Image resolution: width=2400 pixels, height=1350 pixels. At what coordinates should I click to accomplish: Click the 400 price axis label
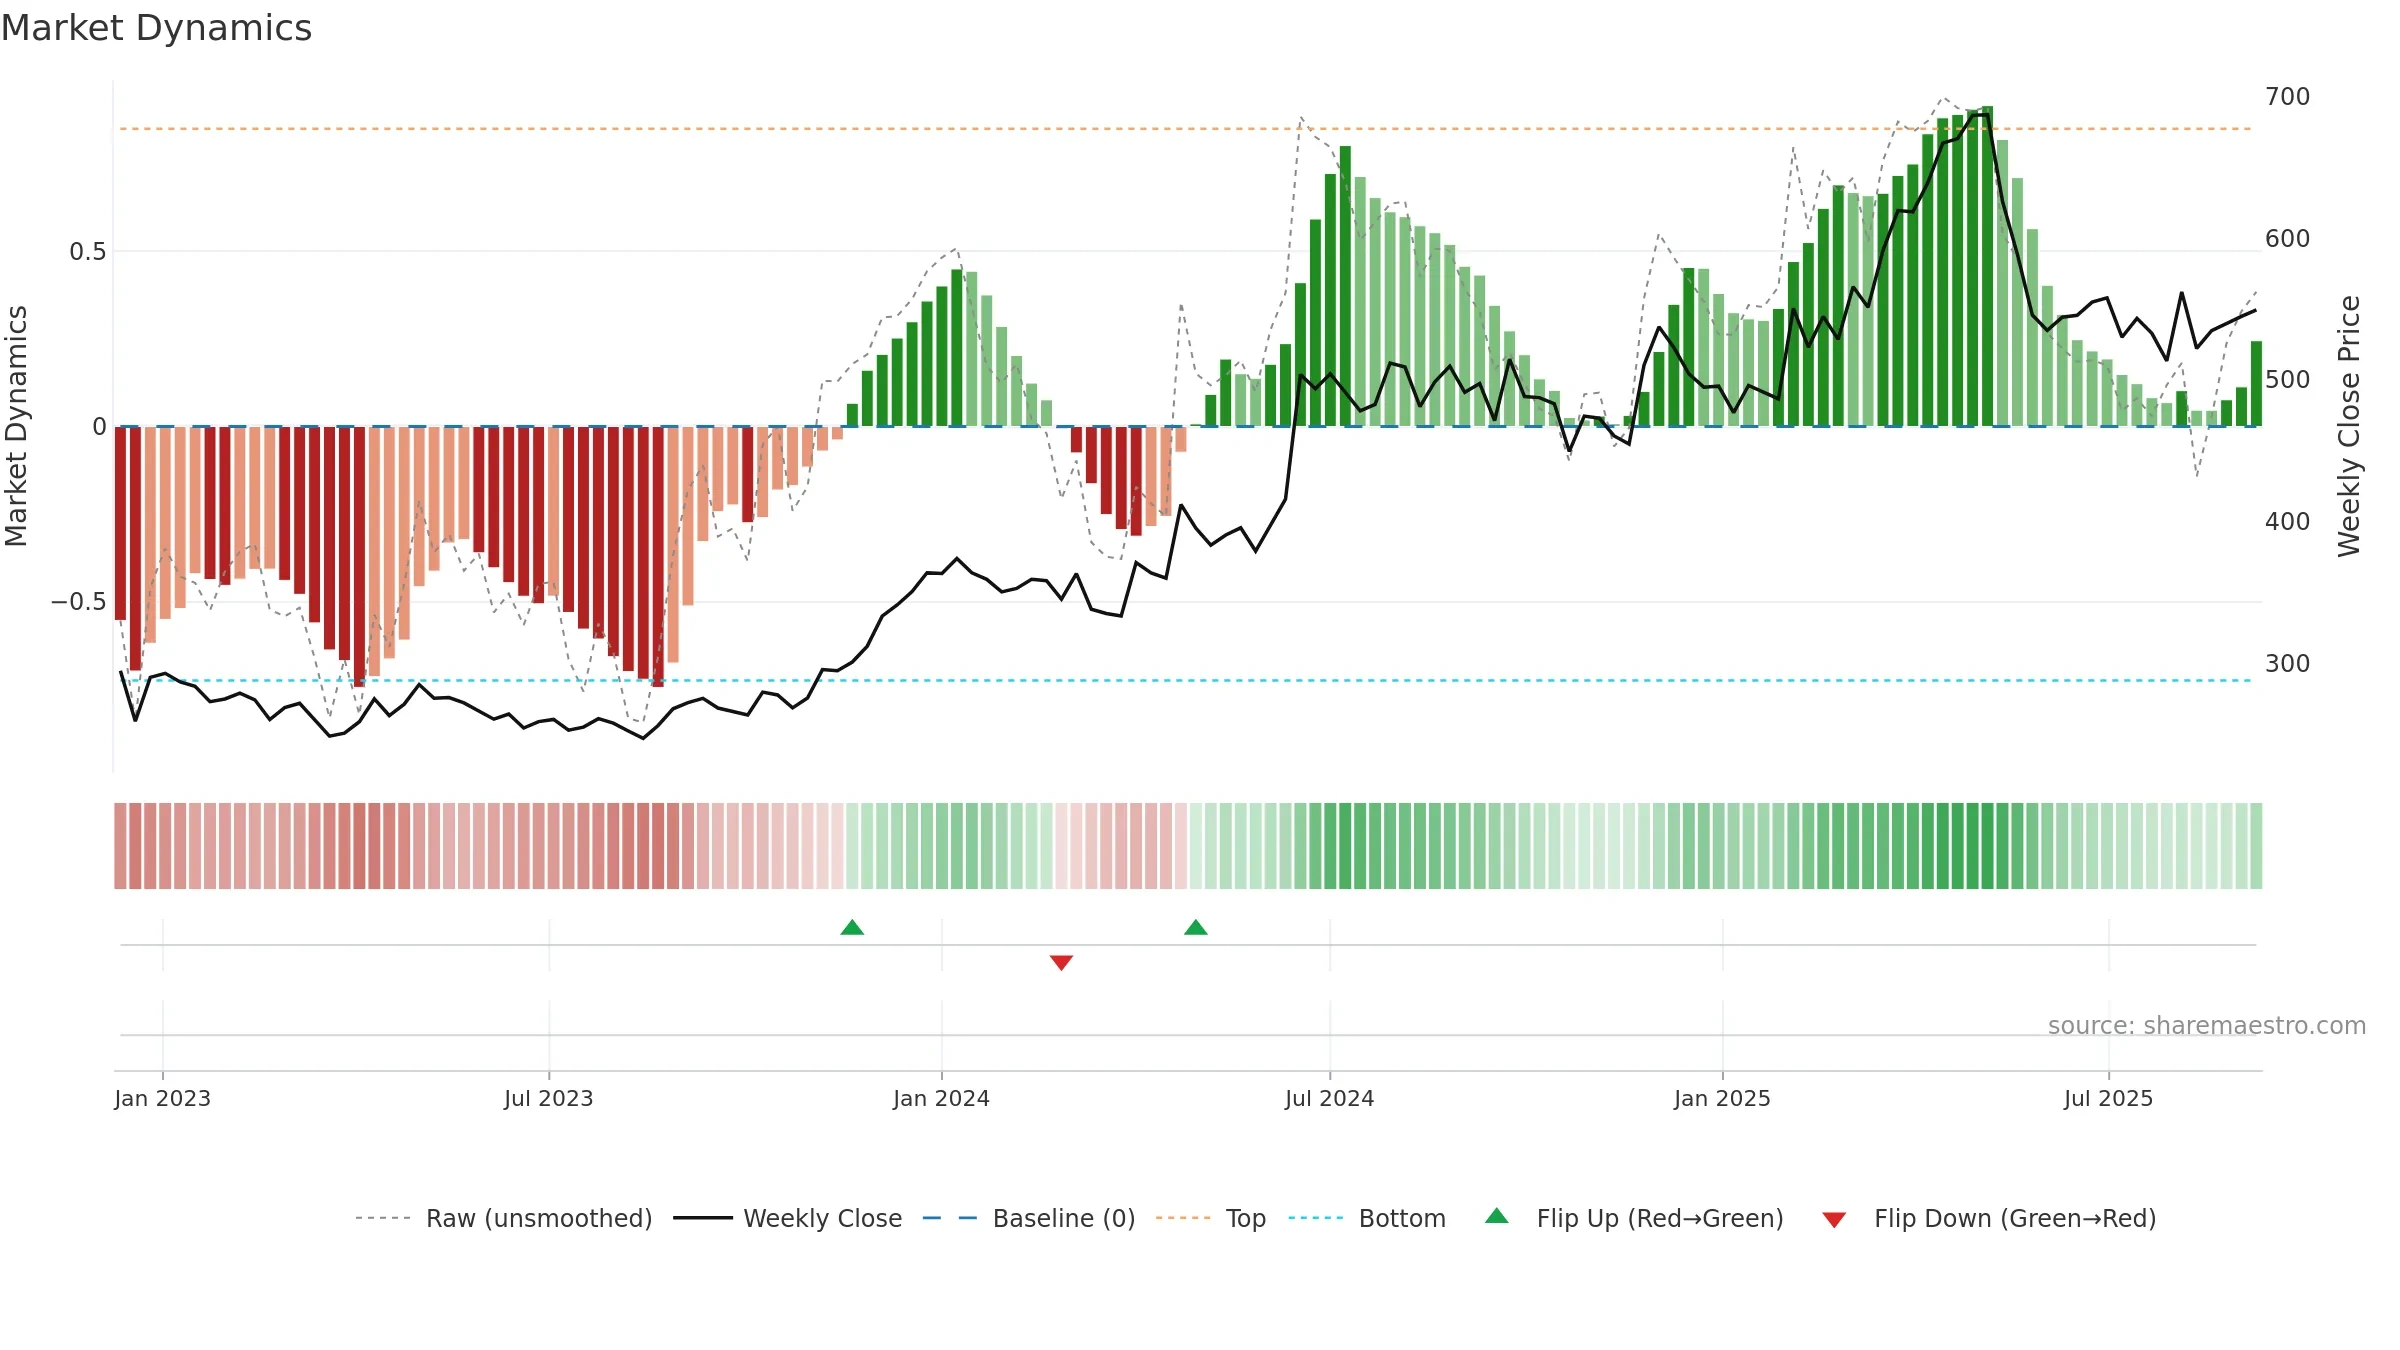[x=2288, y=522]
